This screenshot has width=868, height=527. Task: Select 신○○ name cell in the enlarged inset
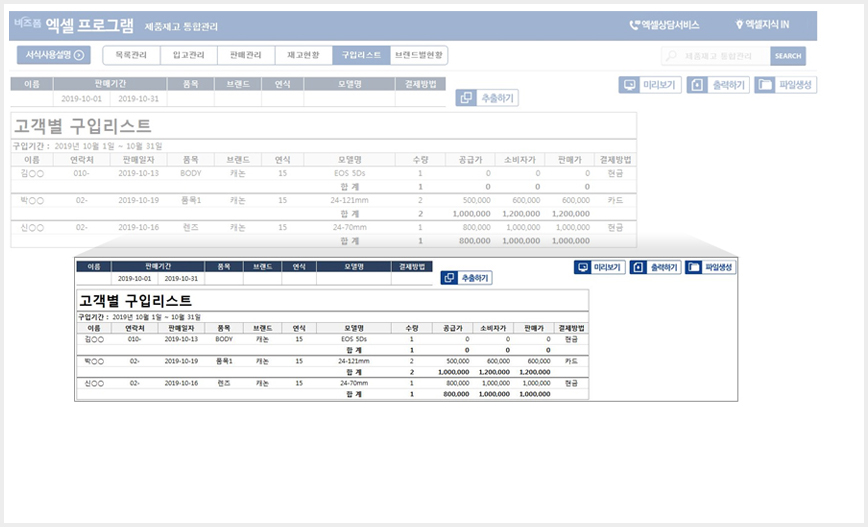point(94,383)
